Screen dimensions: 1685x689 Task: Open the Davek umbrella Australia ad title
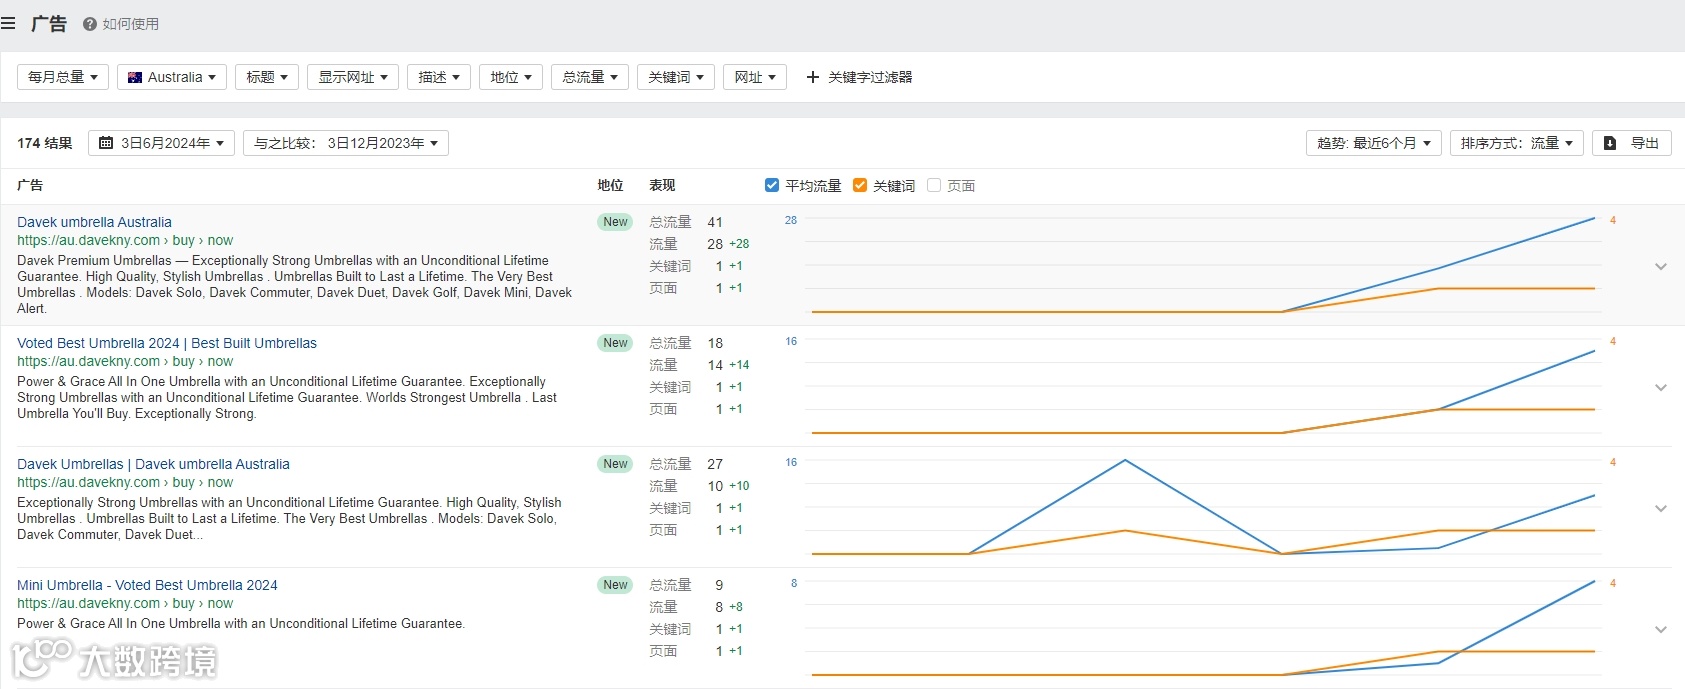tap(94, 222)
